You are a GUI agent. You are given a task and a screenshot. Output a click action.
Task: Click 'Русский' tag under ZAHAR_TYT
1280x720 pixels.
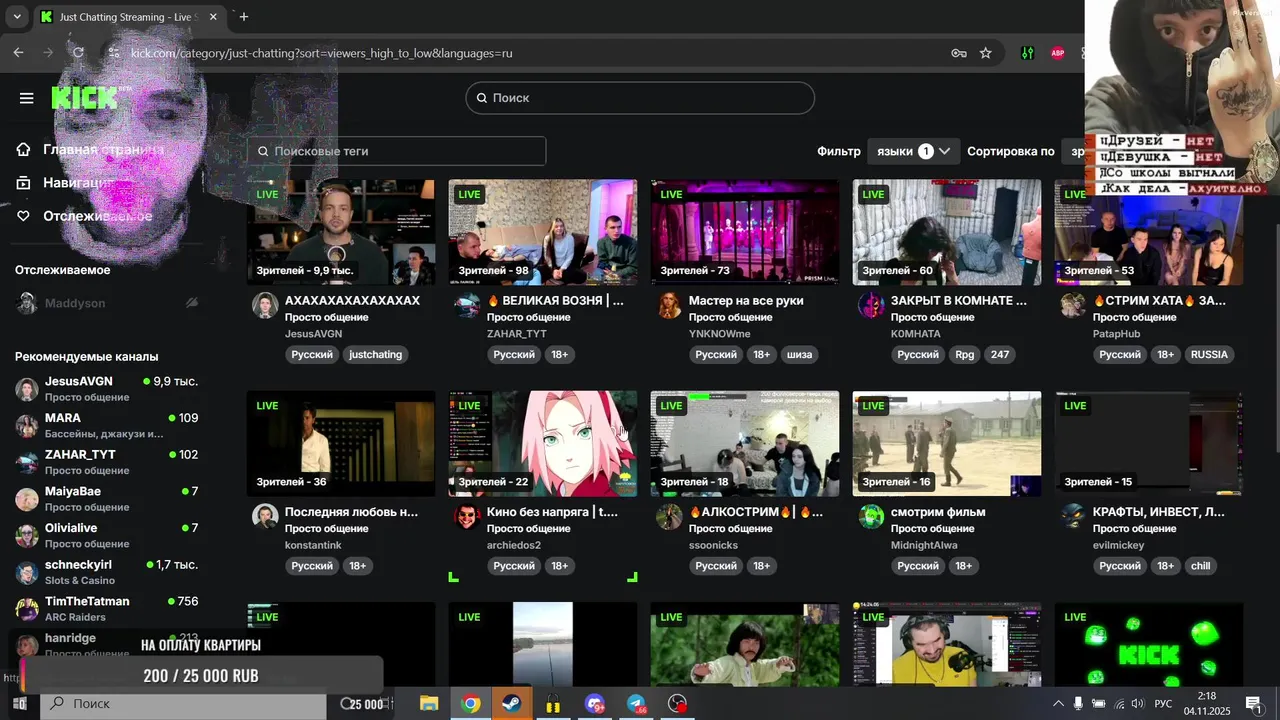pos(514,354)
